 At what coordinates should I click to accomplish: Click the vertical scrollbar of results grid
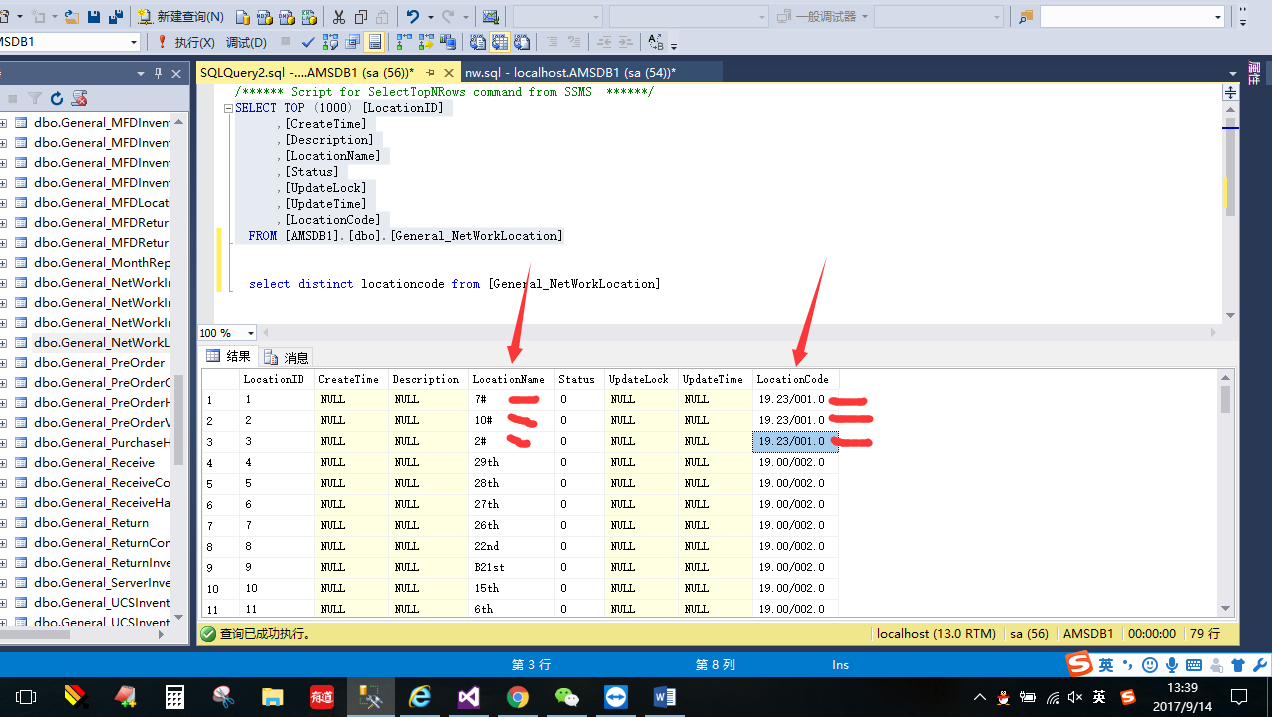pyautogui.click(x=1225, y=493)
